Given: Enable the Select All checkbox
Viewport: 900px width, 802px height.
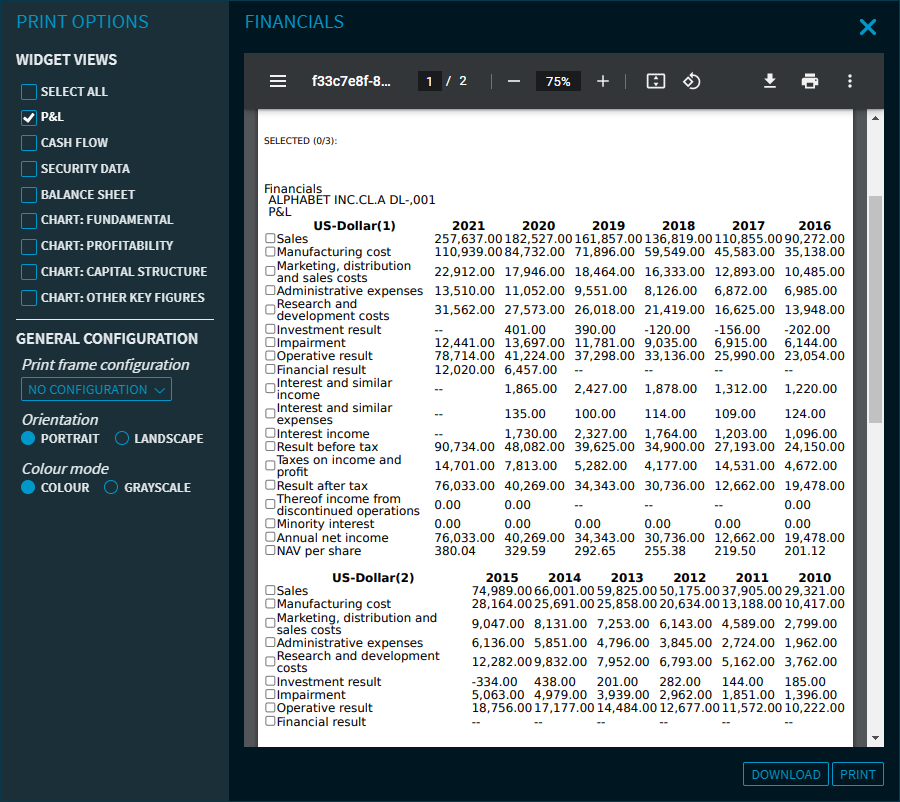Looking at the screenshot, I should tap(29, 92).
